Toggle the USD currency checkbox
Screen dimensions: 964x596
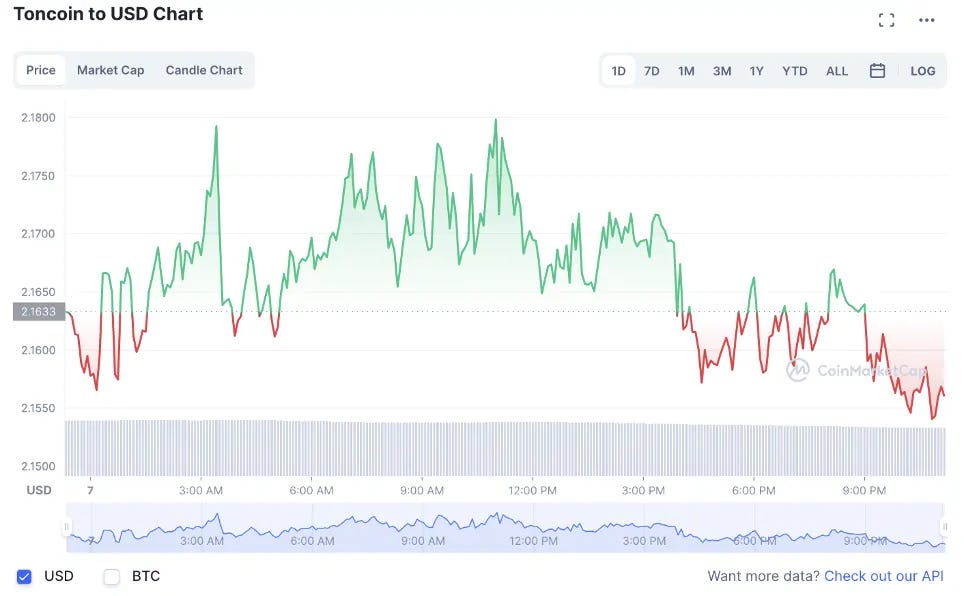(x=24, y=576)
